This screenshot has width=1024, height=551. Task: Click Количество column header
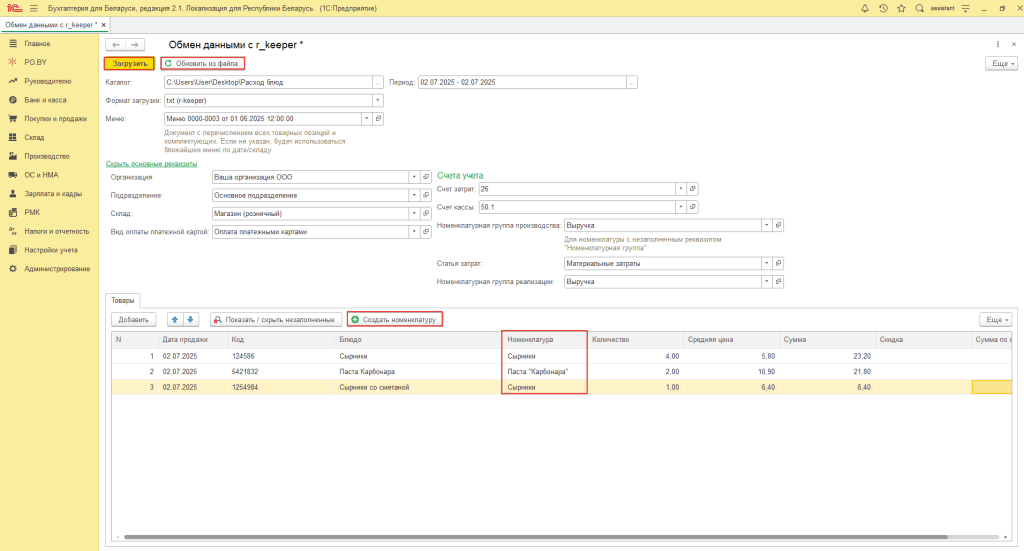click(x=635, y=339)
